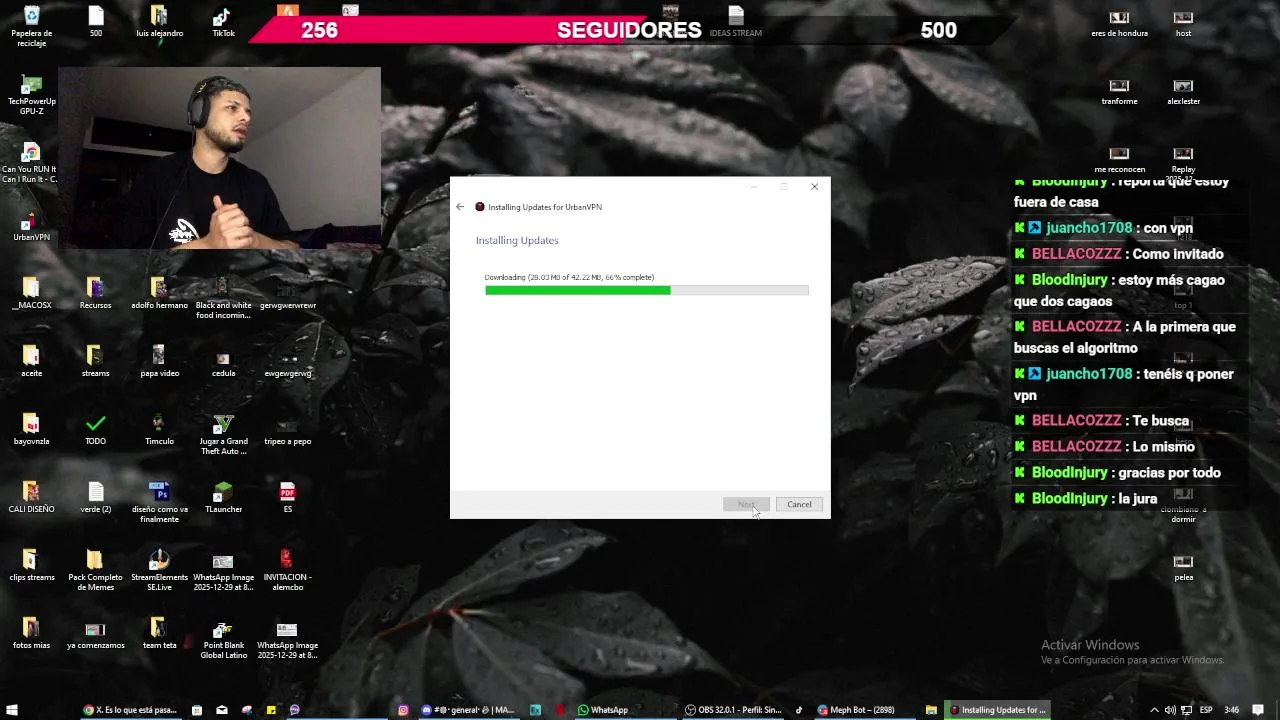Open the CALI DISEÑO folder icon

click(31, 499)
